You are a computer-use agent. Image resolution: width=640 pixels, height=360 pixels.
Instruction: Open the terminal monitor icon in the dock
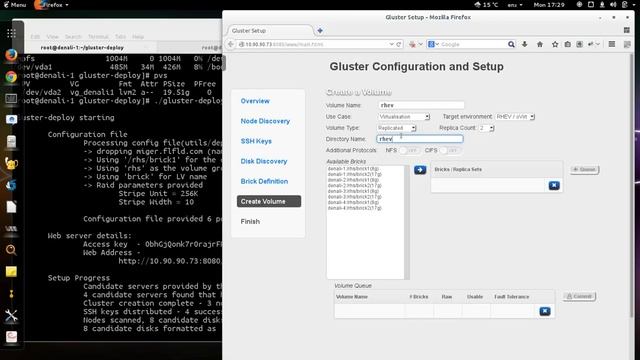(11, 98)
